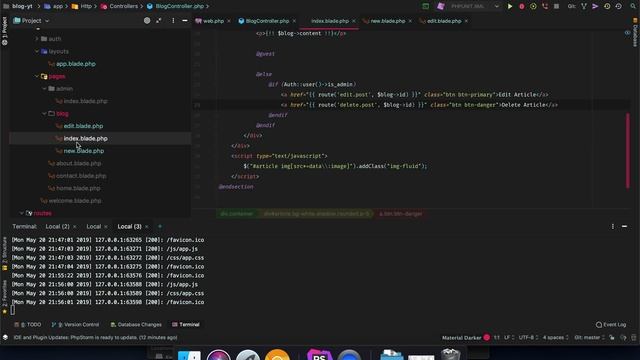Switch to the Local terminal tab
This screenshot has height=360, width=640.
(93, 227)
